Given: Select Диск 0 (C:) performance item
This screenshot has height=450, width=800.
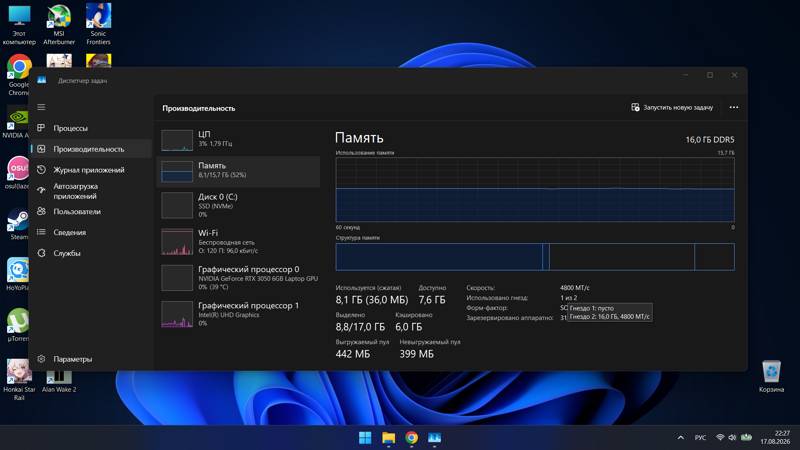Looking at the screenshot, I should (239, 205).
